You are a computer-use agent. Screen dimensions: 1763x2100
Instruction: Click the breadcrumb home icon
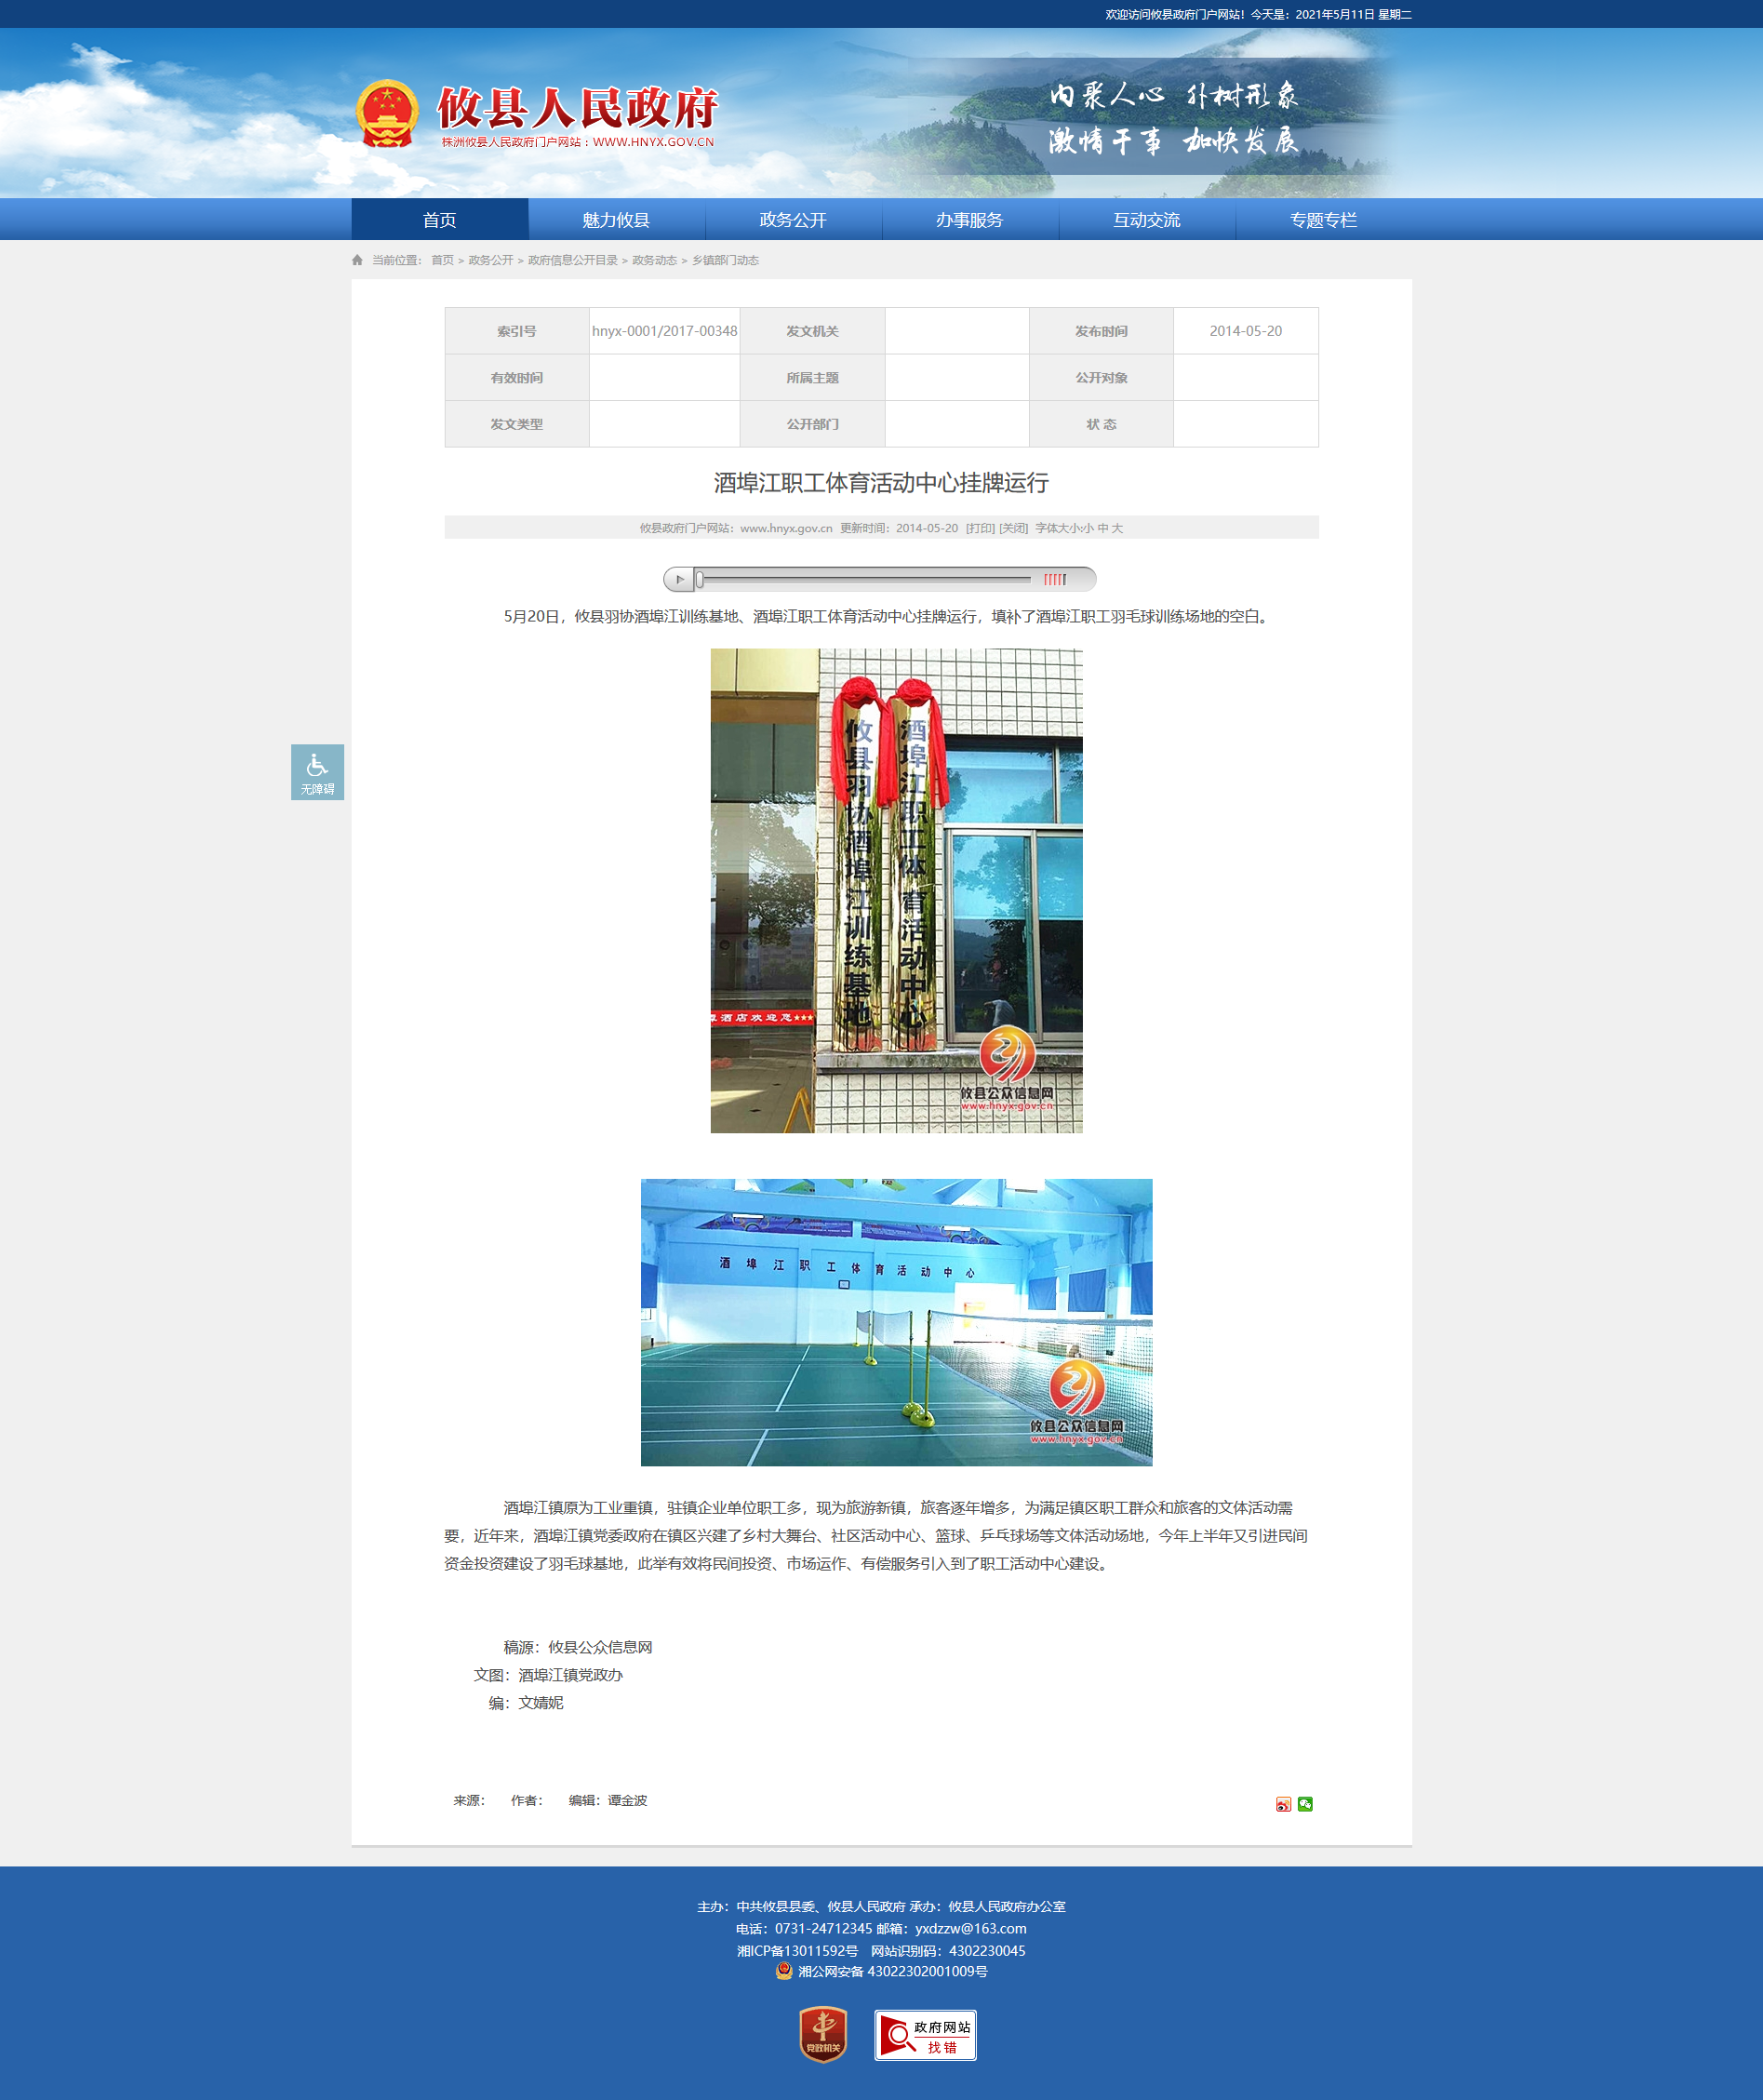(357, 260)
